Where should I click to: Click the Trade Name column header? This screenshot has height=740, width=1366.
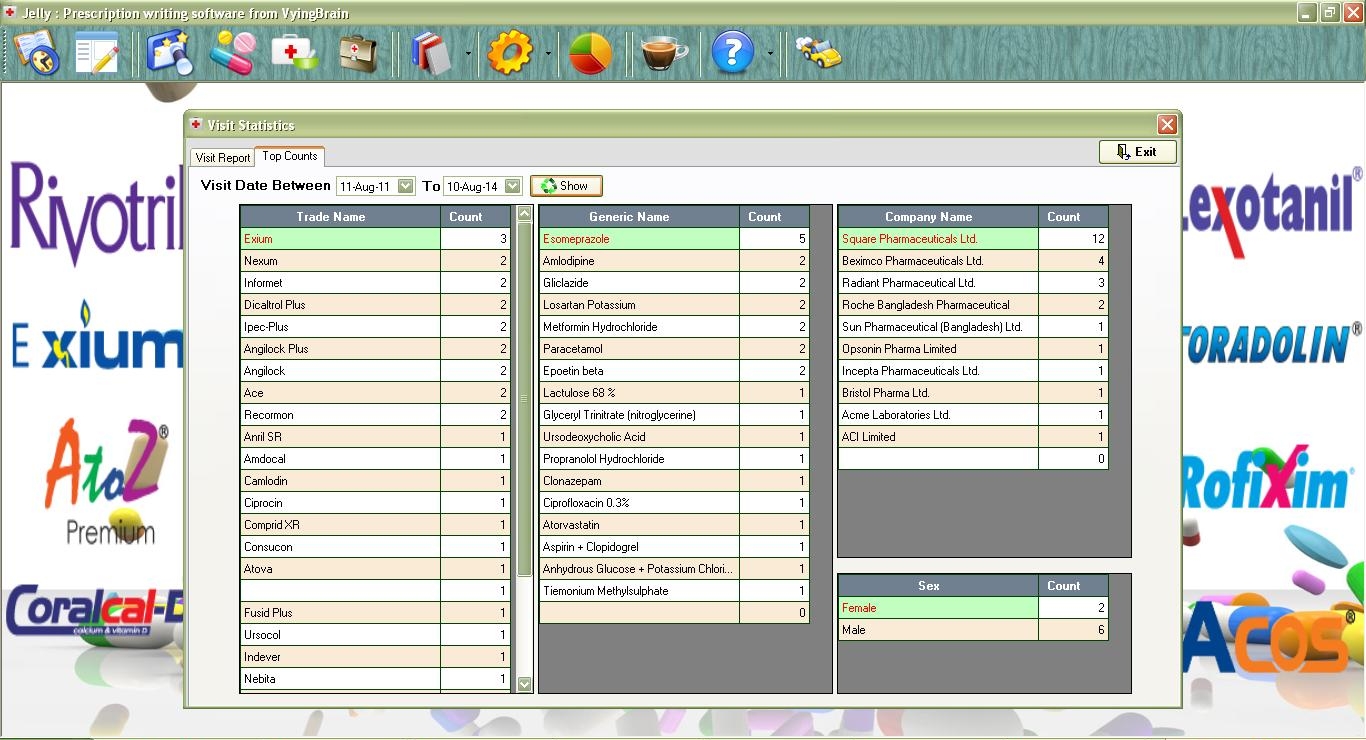pyautogui.click(x=340, y=217)
